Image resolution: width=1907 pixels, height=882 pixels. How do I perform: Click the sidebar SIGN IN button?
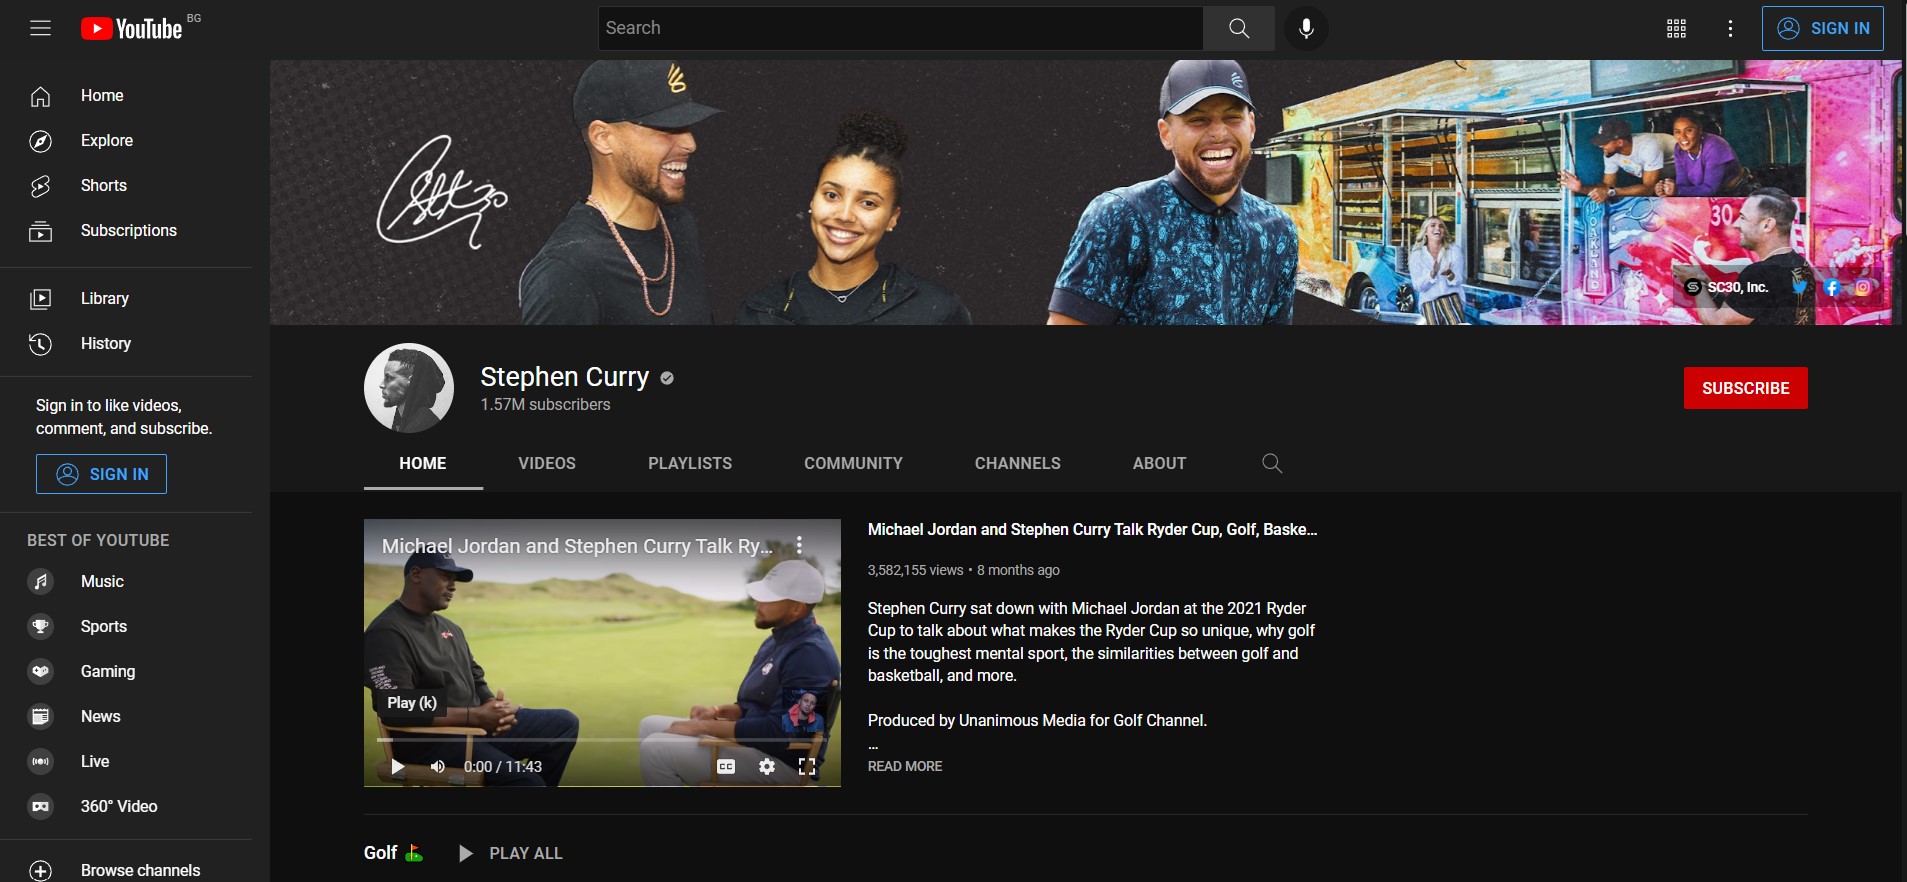(x=101, y=474)
